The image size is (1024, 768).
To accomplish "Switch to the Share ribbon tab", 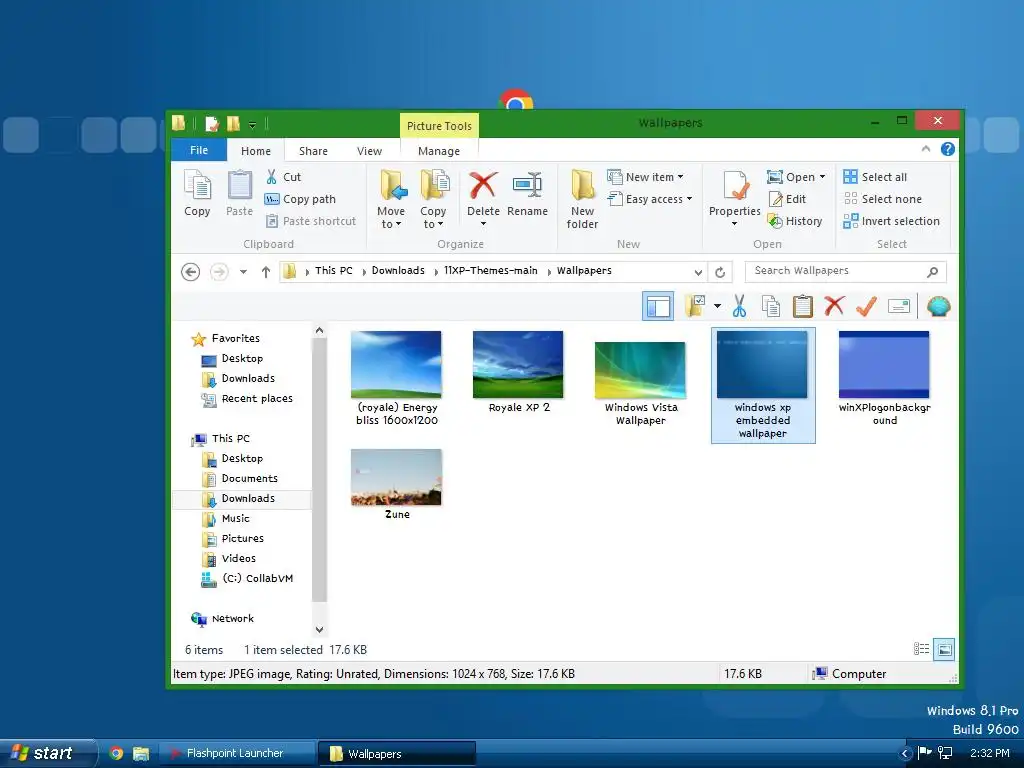I will pos(313,151).
